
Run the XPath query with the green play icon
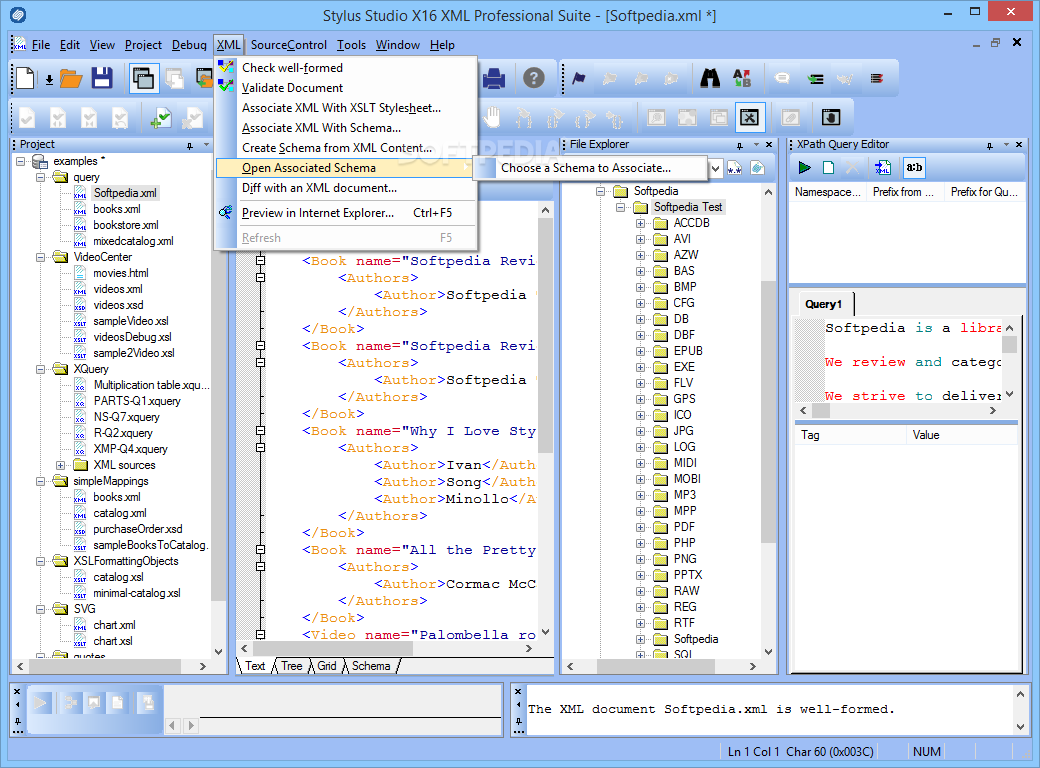pos(805,168)
